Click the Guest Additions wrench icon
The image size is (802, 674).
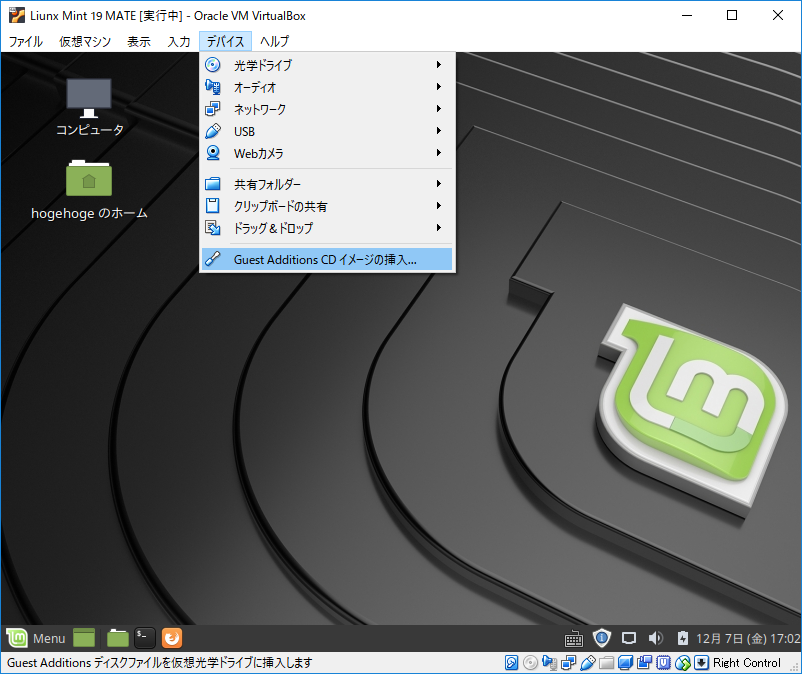coord(213,259)
